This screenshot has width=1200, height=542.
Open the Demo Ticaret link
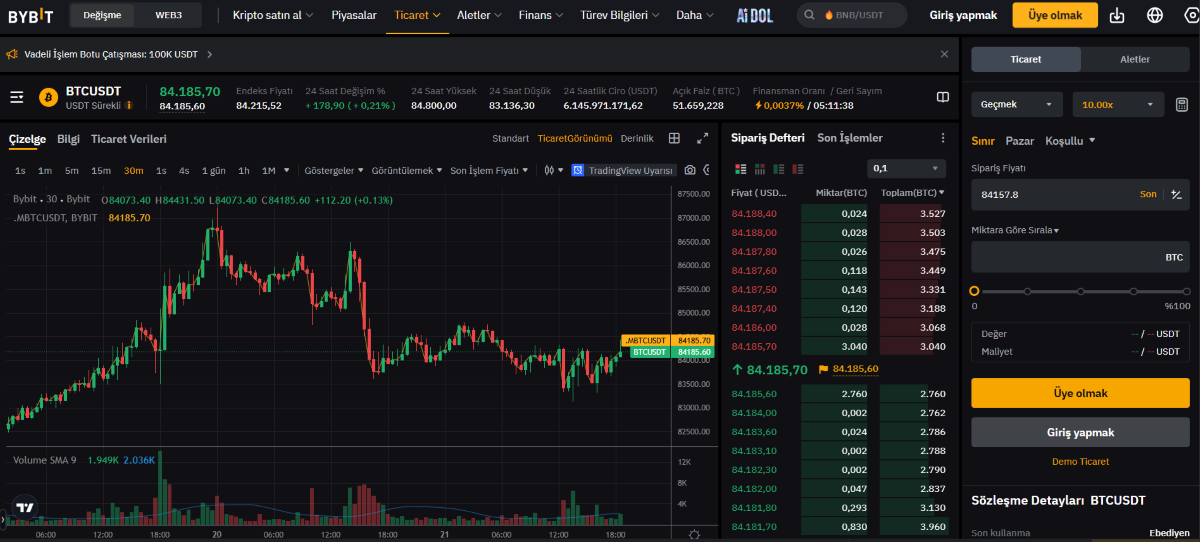[1080, 462]
